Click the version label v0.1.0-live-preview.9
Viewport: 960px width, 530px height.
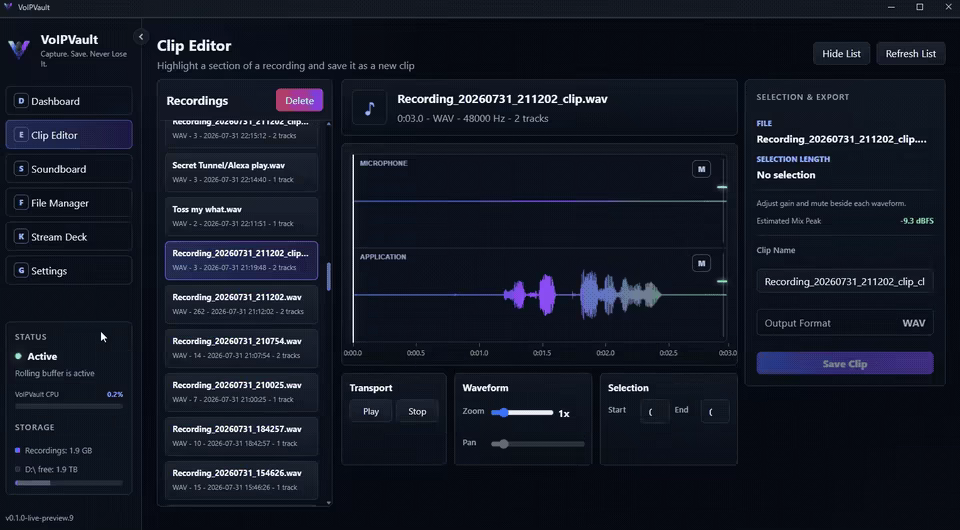tap(40, 518)
